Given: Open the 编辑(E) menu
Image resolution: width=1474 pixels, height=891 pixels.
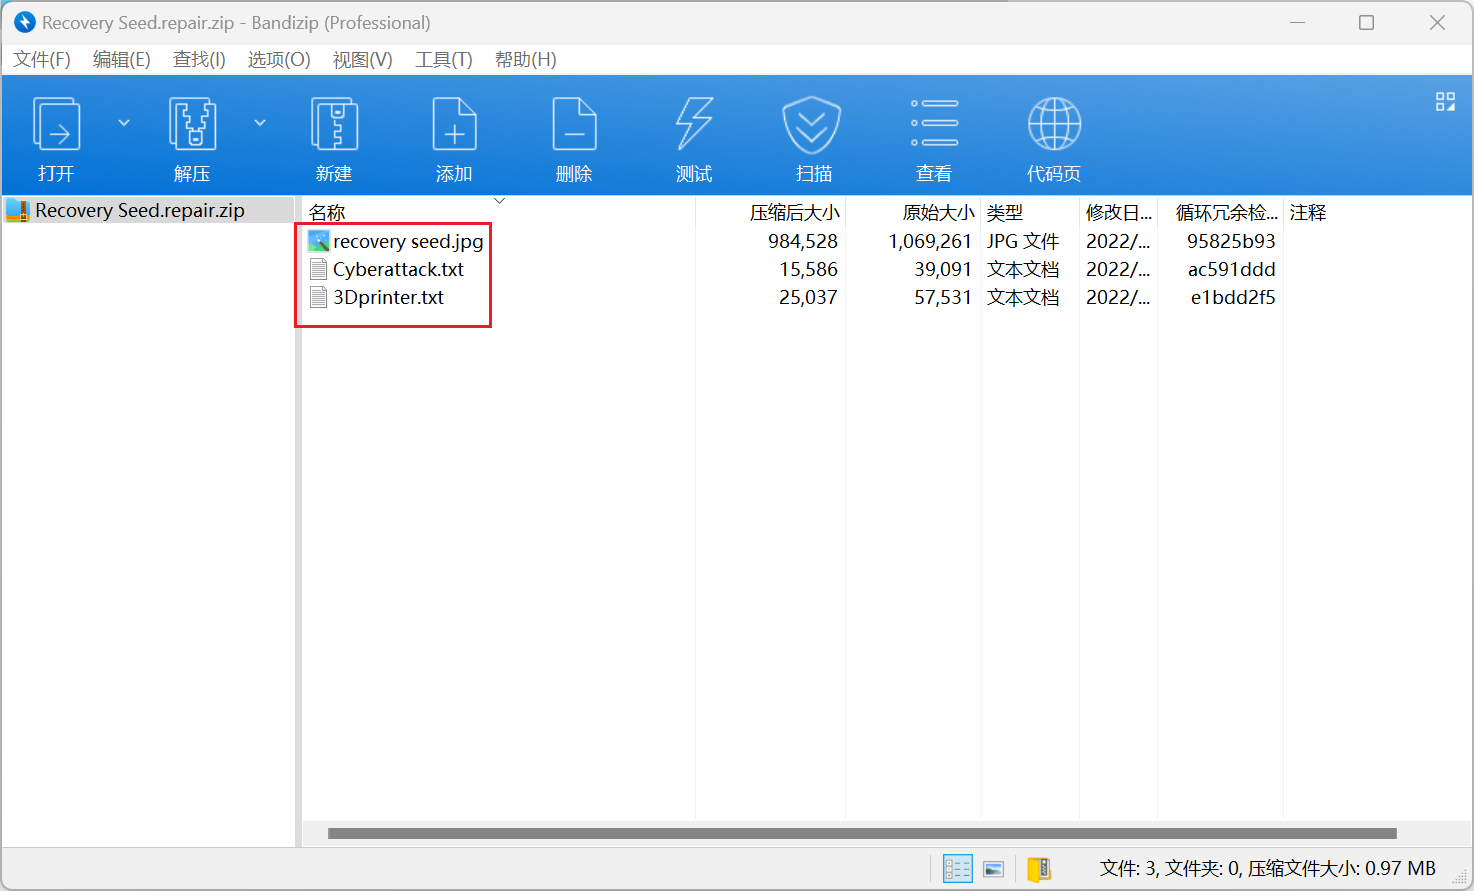Looking at the screenshot, I should [122, 60].
